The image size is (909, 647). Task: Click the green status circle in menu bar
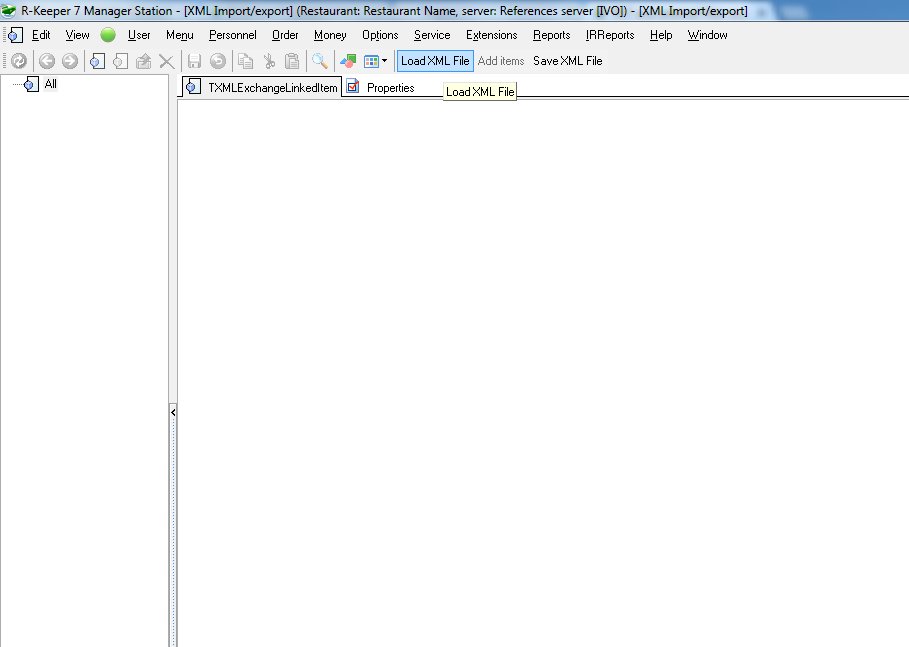coord(108,35)
